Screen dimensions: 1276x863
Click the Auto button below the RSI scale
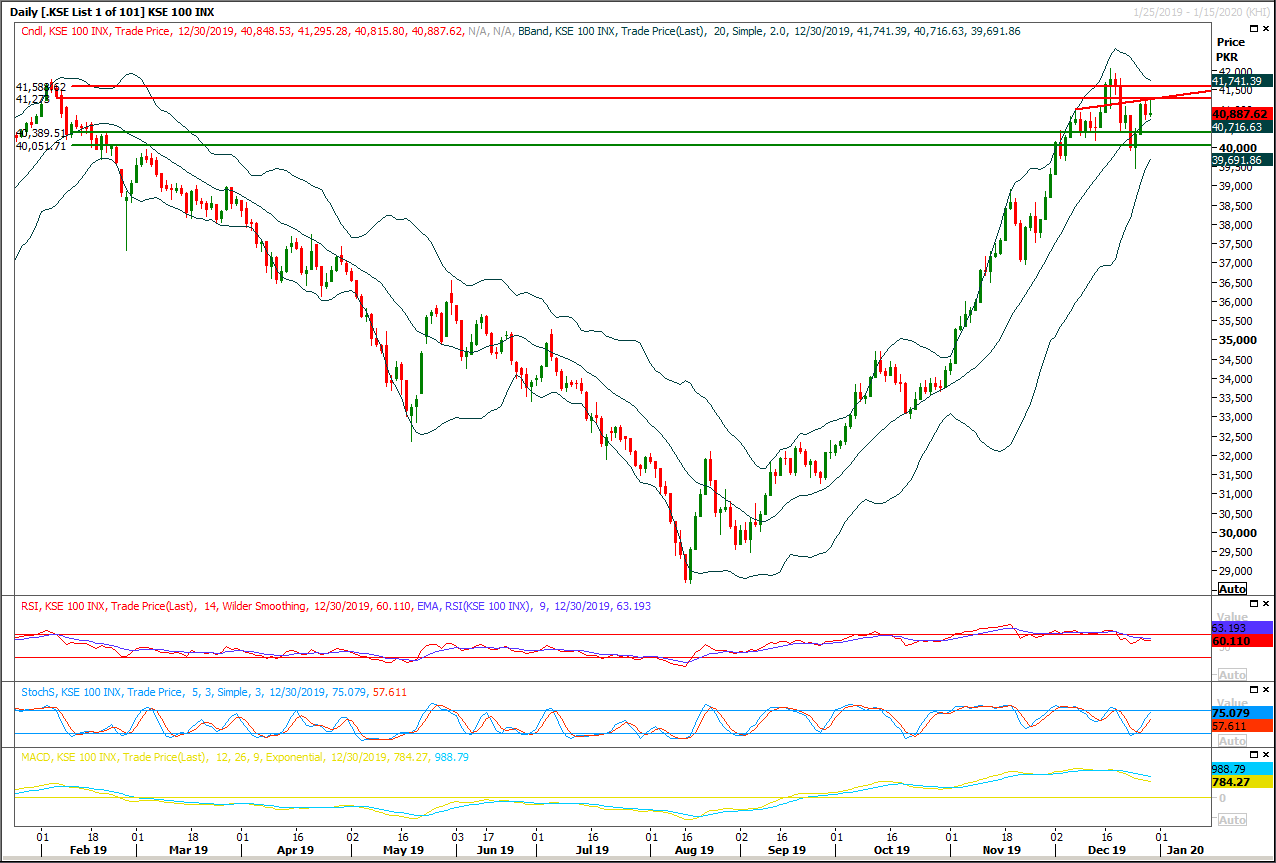1231,674
